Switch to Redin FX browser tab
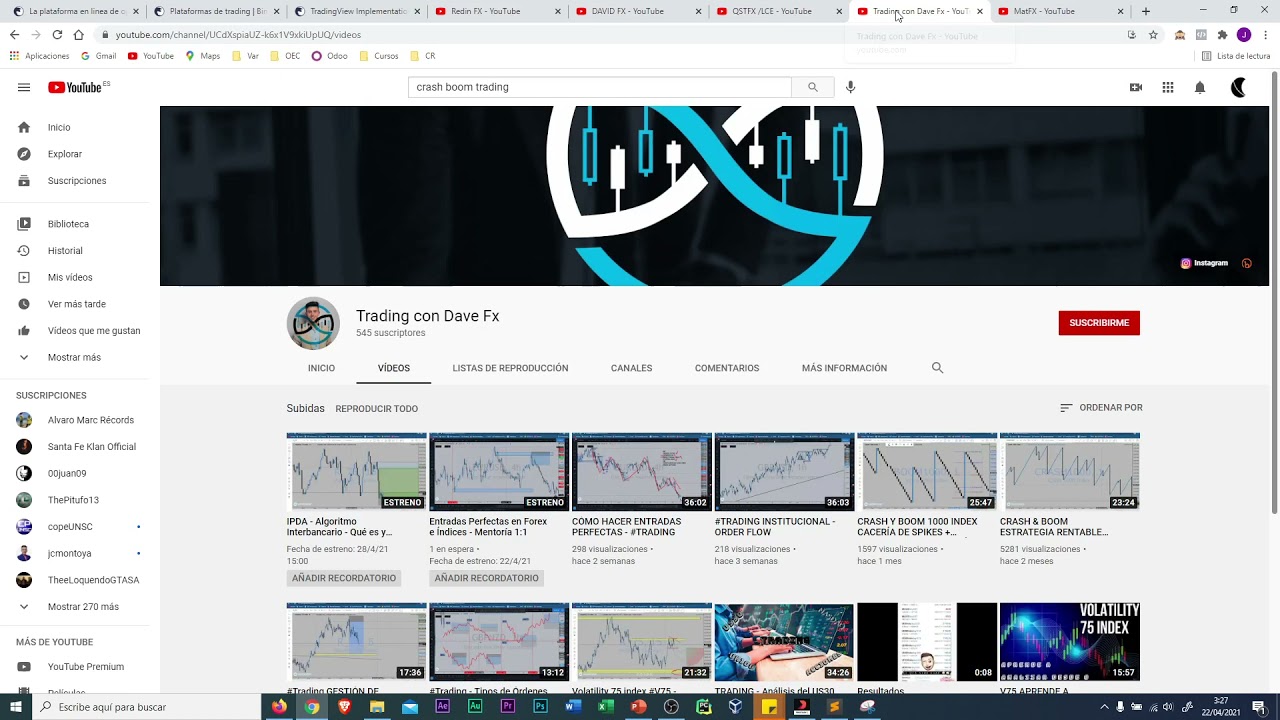This screenshot has height=720, width=1280. 497,11
